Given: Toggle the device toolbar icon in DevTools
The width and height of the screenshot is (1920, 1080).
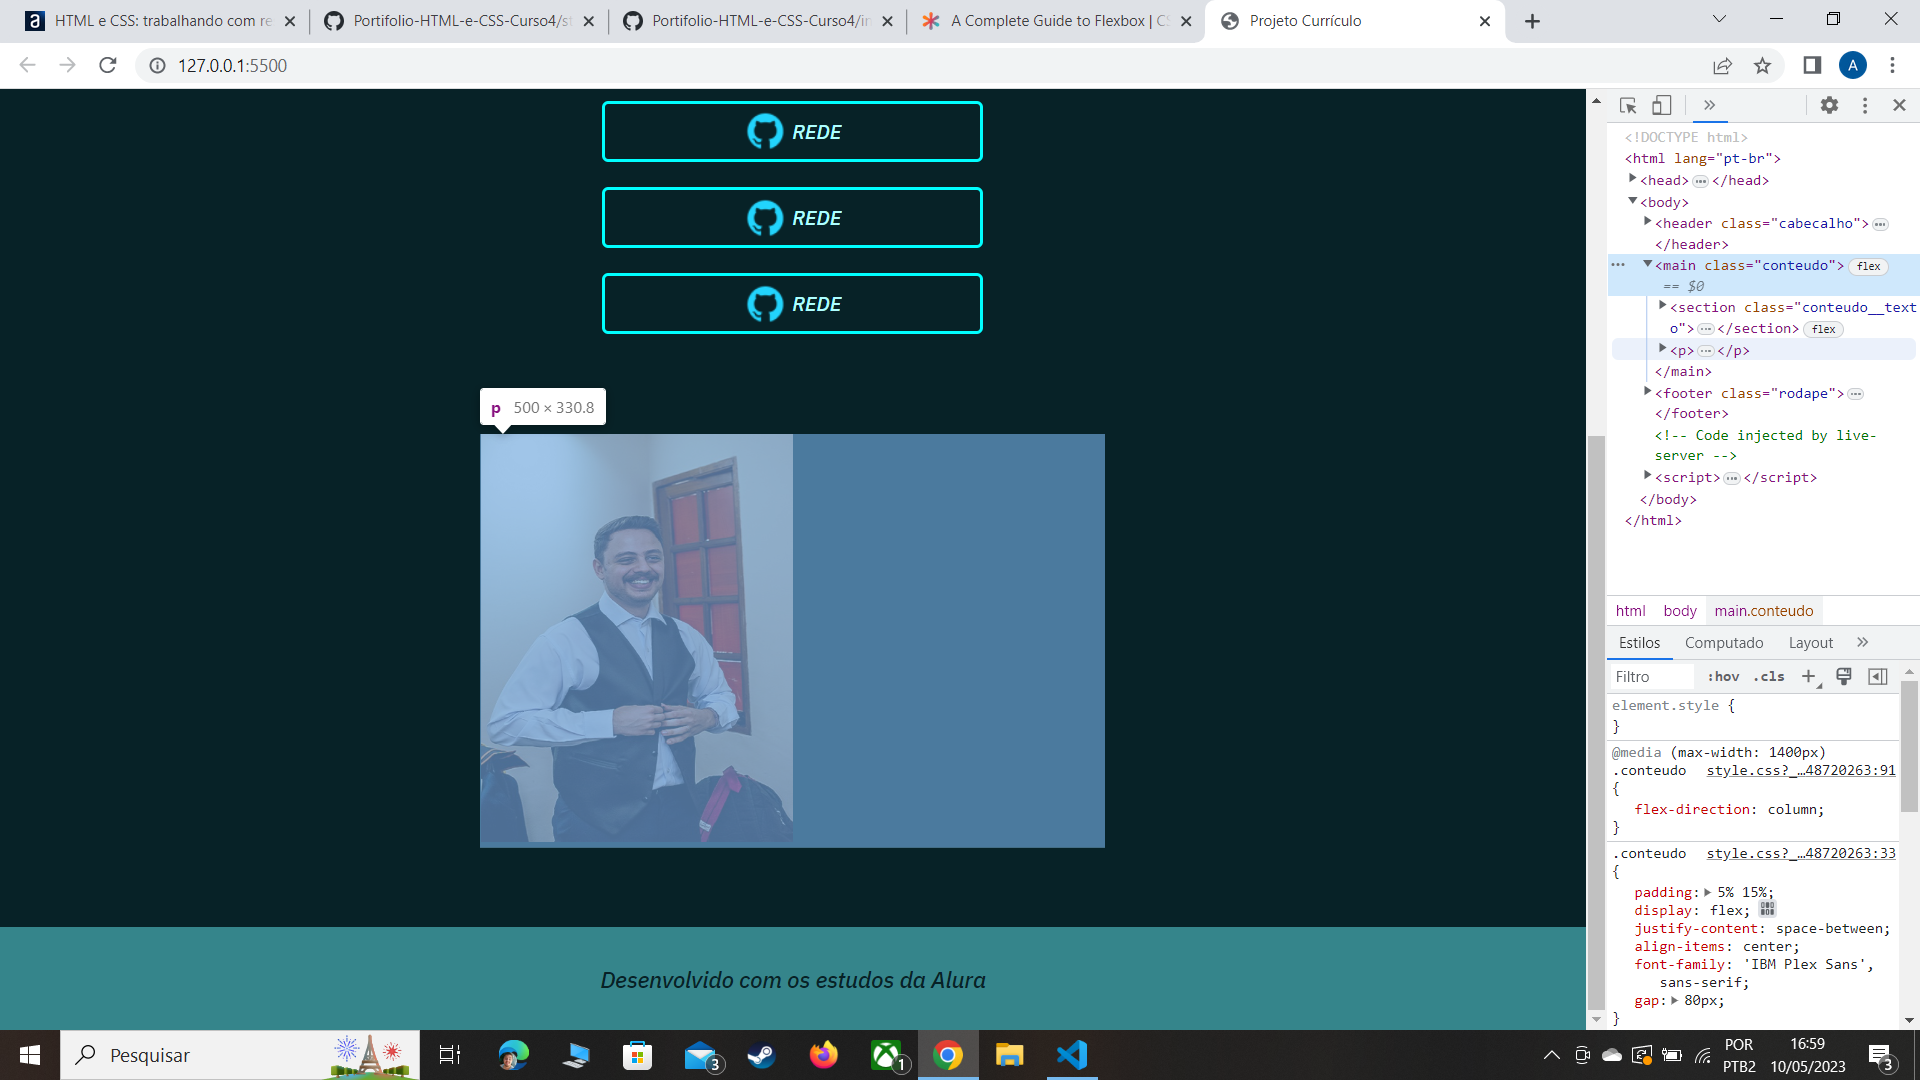Looking at the screenshot, I should (x=1661, y=105).
